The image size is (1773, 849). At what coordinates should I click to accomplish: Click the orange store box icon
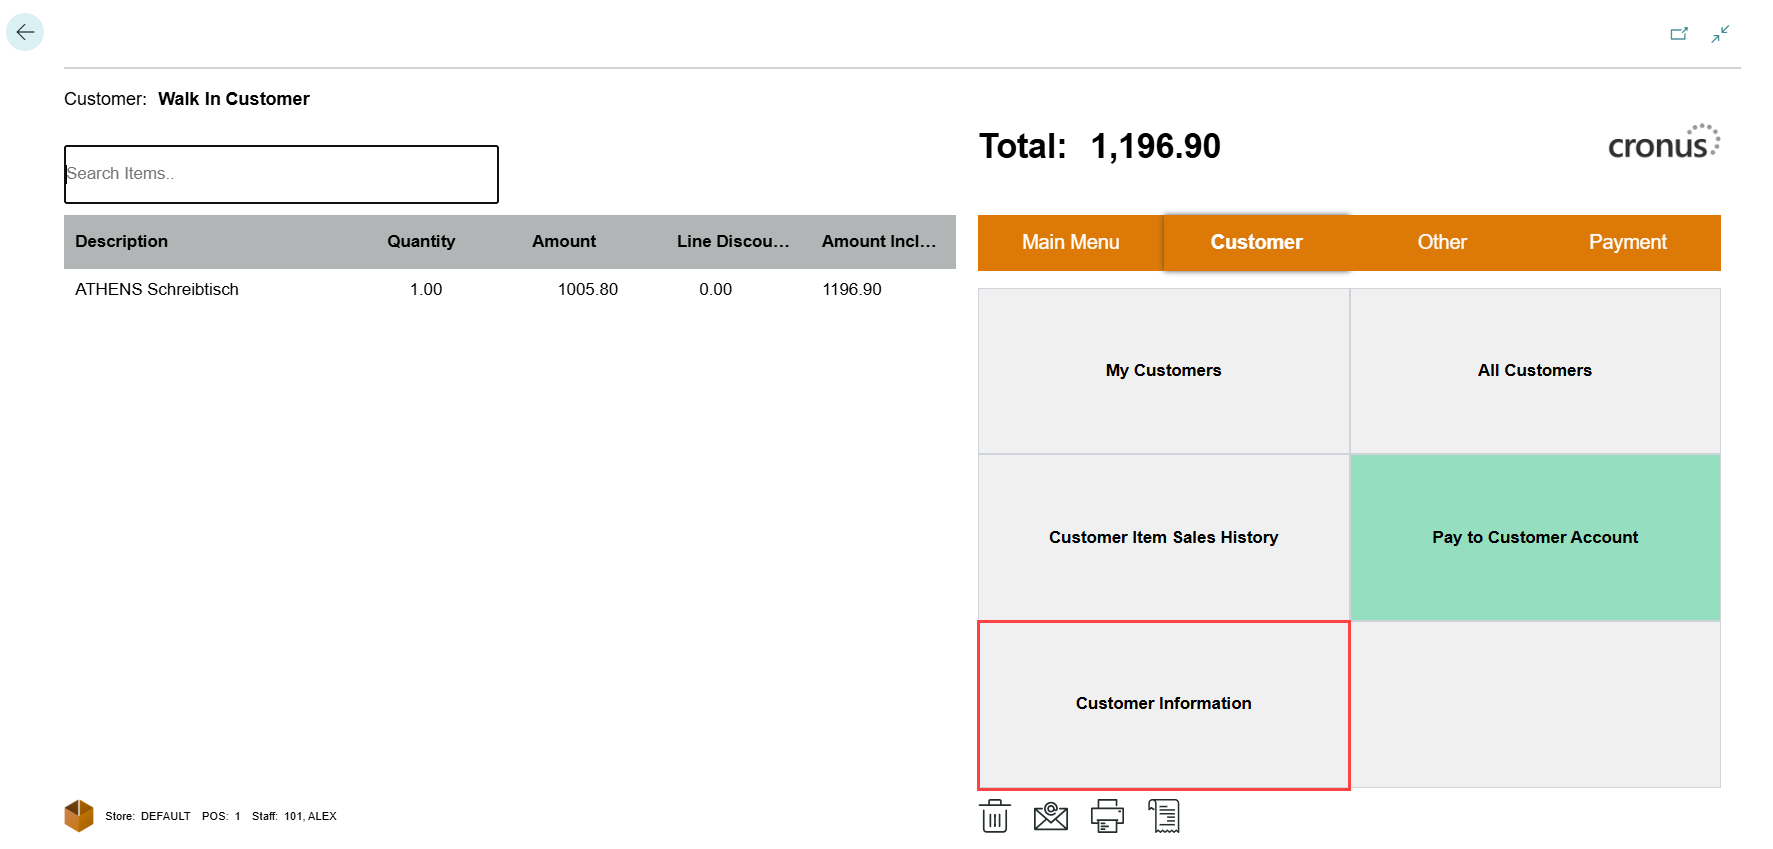point(79,816)
